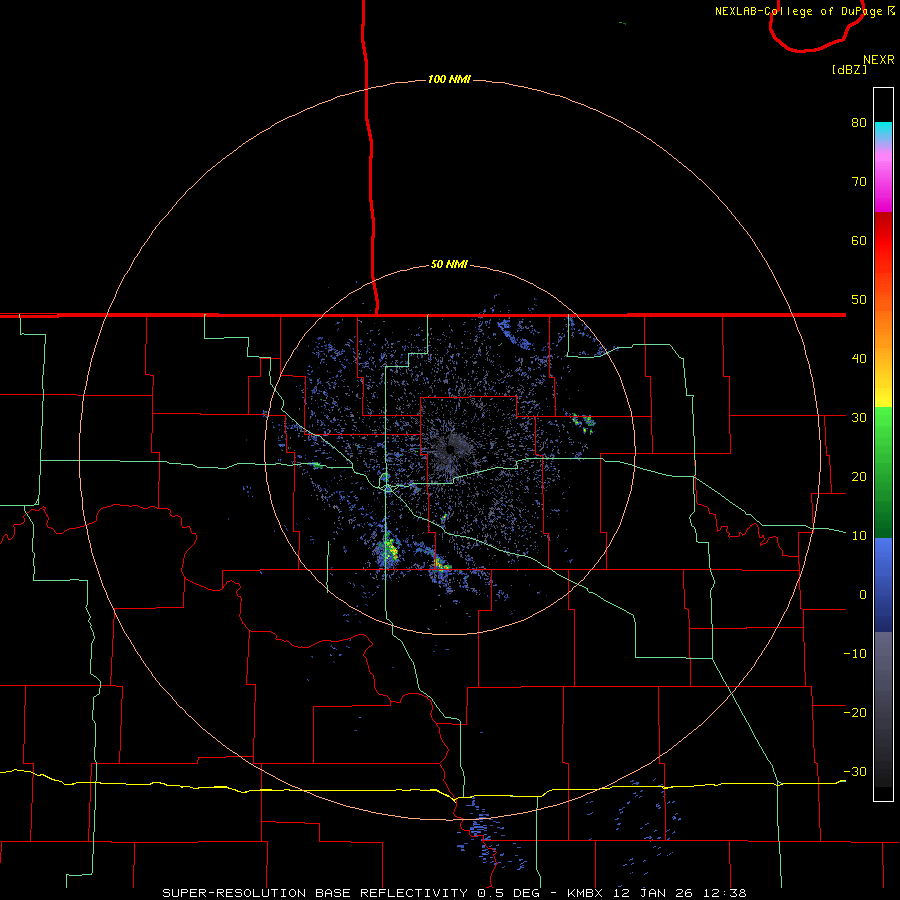Click the 0.5 DEG elevation text
The width and height of the screenshot is (900, 900).
[x=510, y=893]
